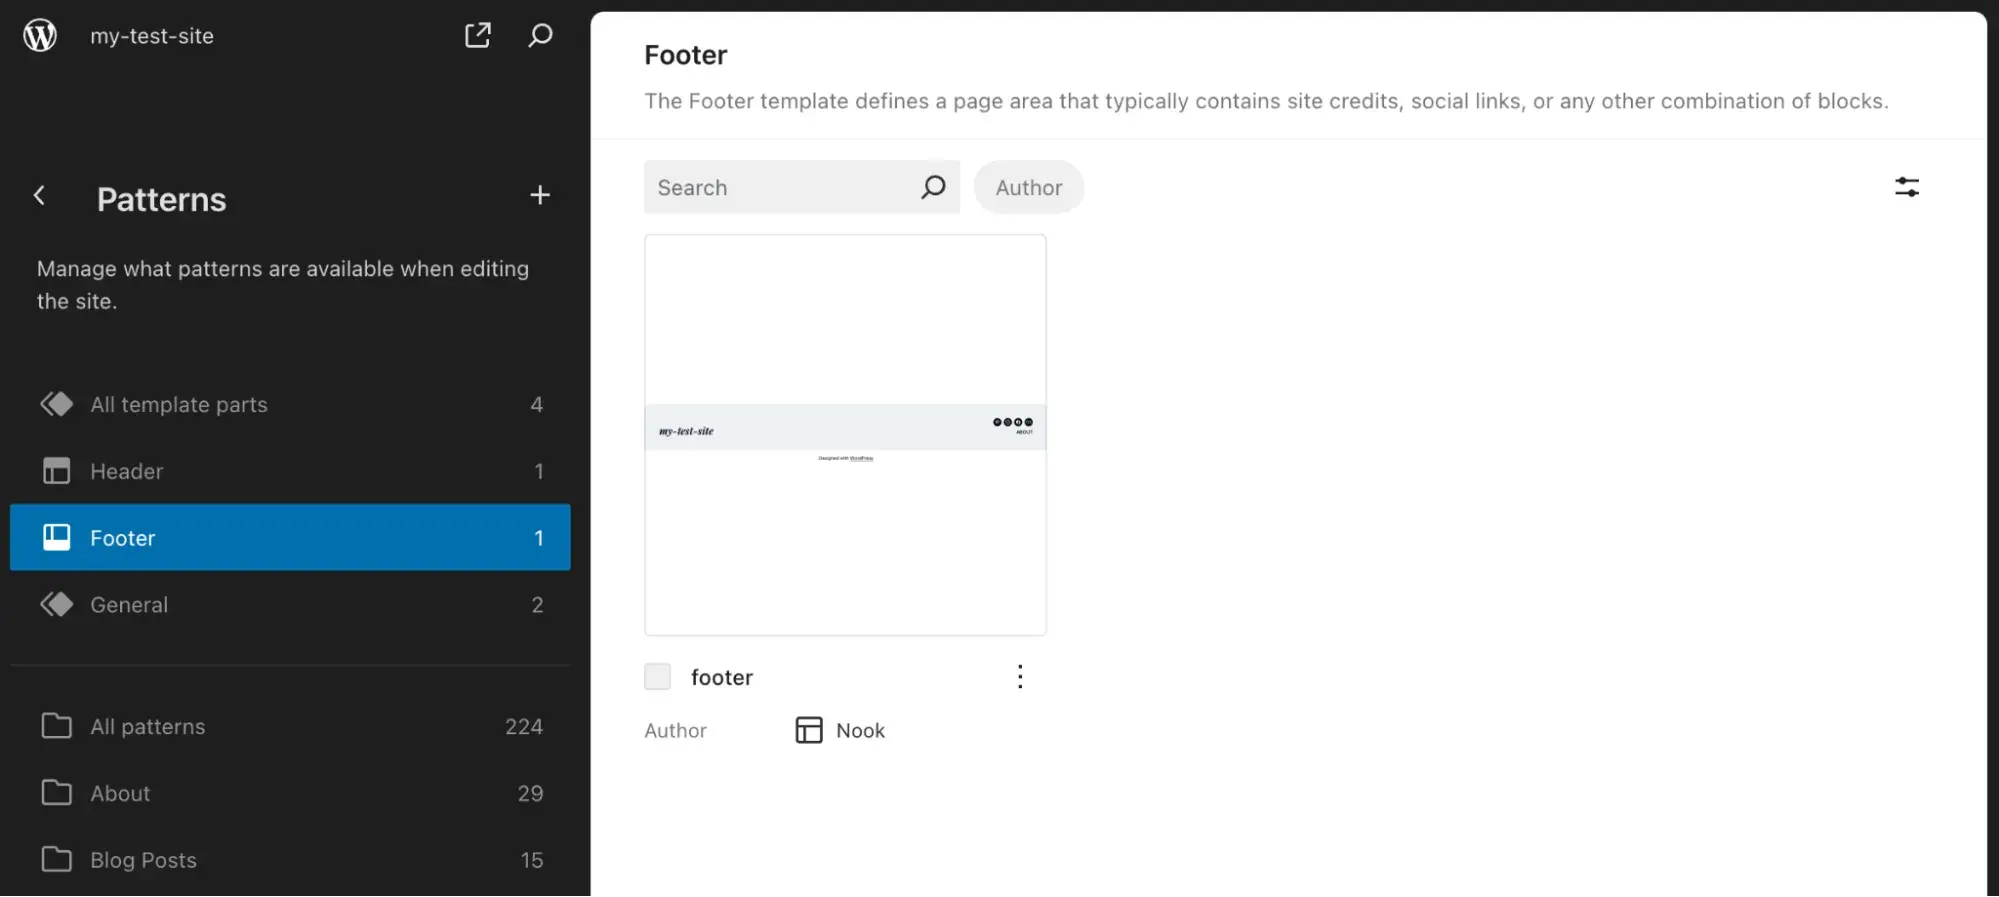
Task: Check the footer pattern selection checkbox
Action: (657, 676)
